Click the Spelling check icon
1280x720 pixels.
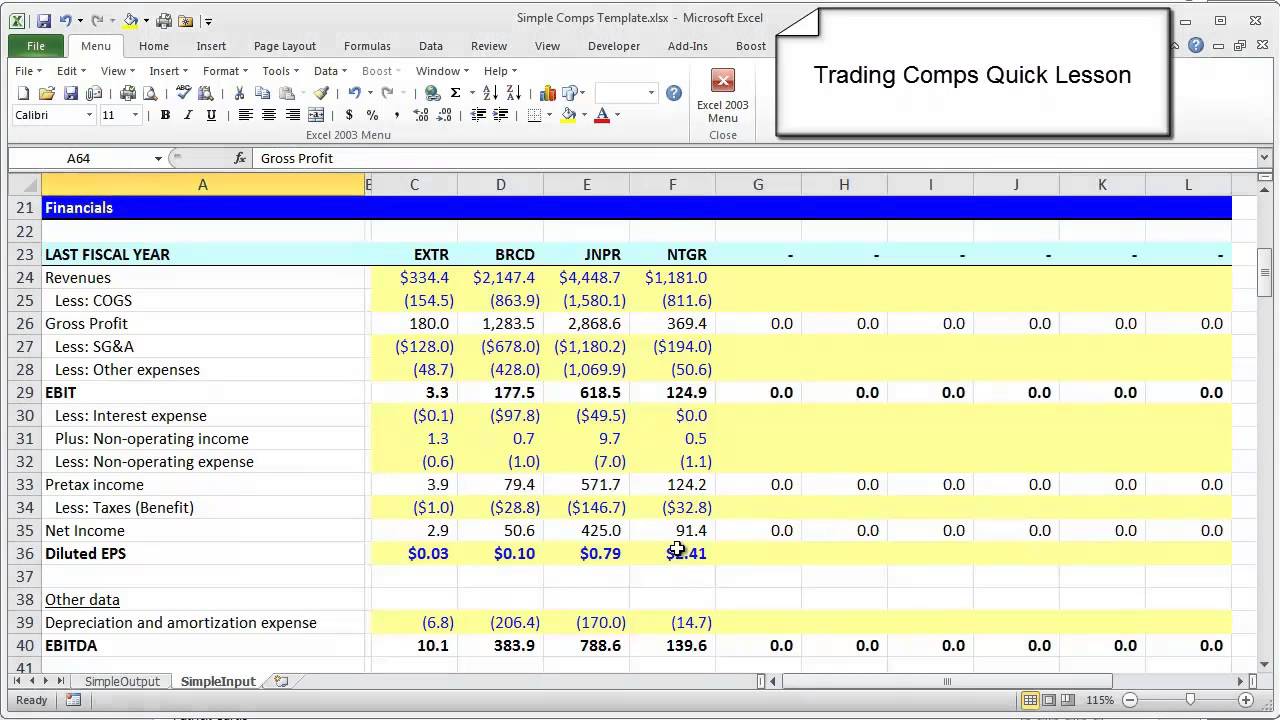(183, 93)
